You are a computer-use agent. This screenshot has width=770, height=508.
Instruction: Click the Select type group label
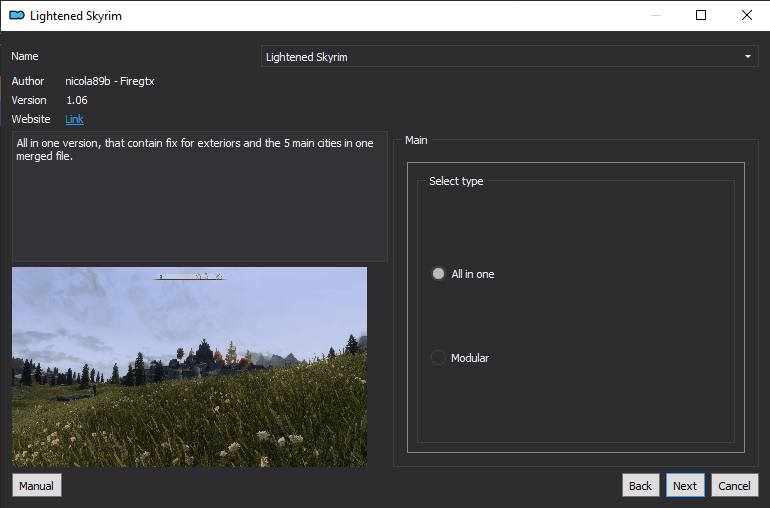point(456,181)
